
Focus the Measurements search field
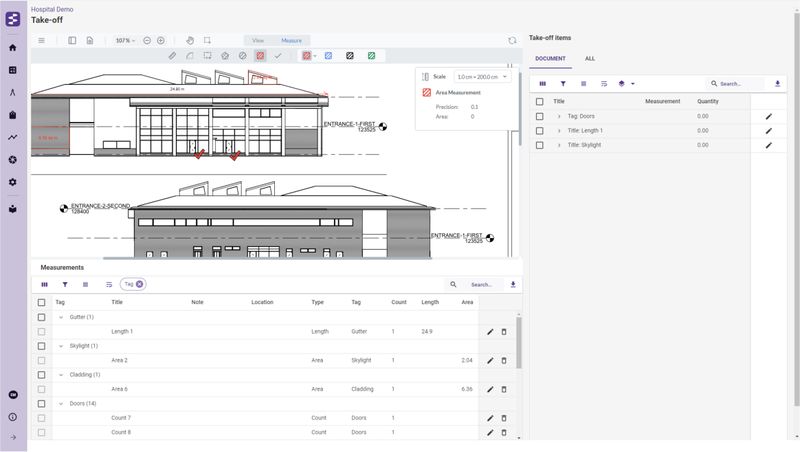click(x=482, y=285)
